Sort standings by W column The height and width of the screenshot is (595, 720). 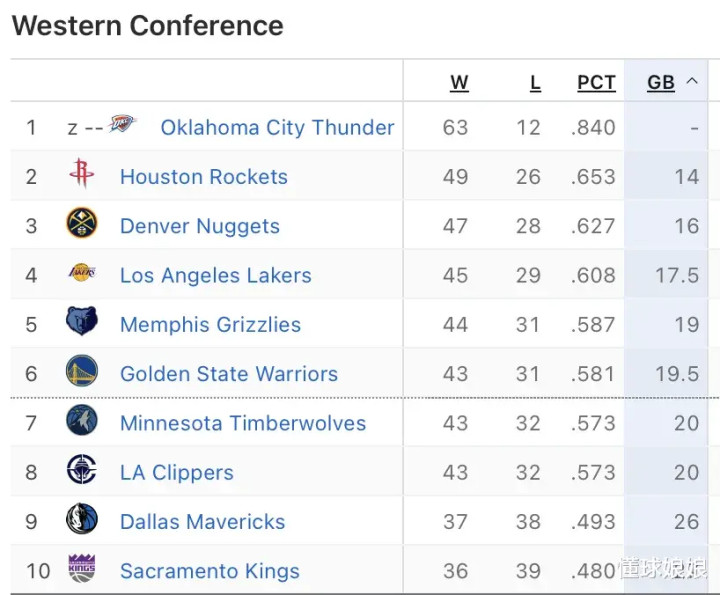point(459,83)
